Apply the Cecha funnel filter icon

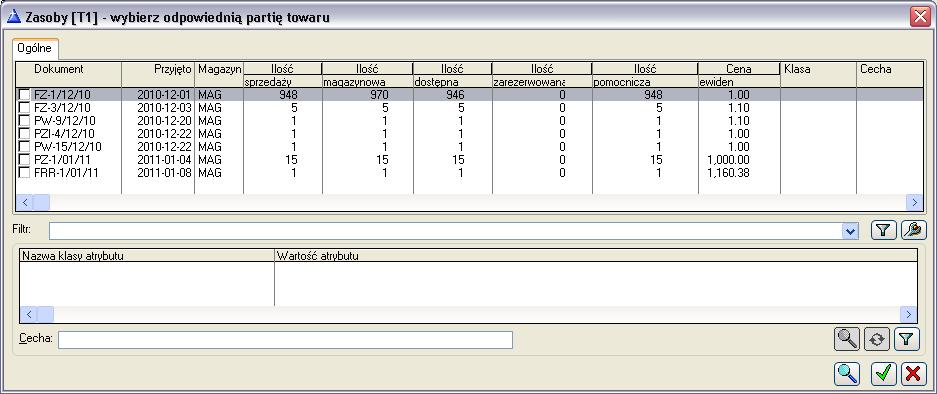pyautogui.click(x=907, y=340)
